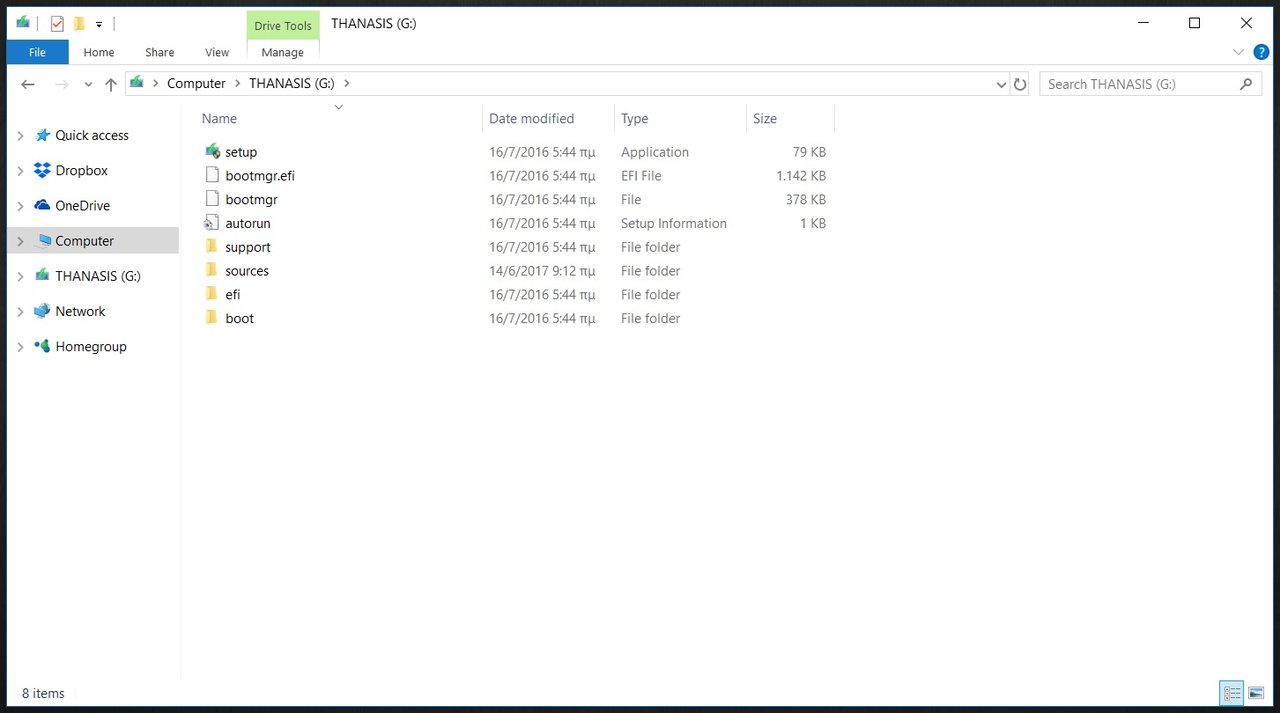Expand the THANASIS (G:) tree node
1280x713 pixels.
[20, 276]
